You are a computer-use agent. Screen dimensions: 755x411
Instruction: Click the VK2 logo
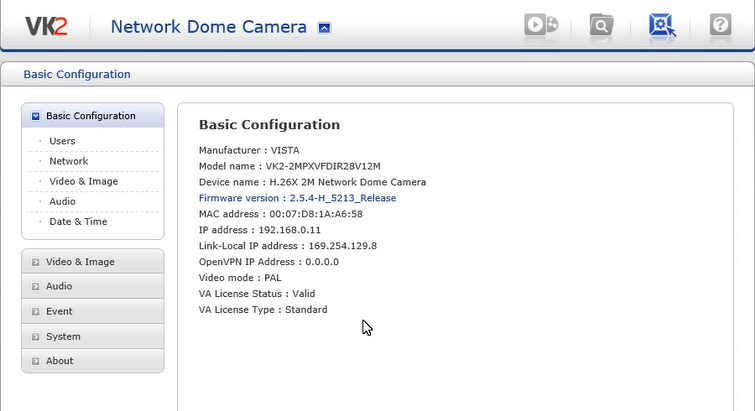(x=46, y=26)
